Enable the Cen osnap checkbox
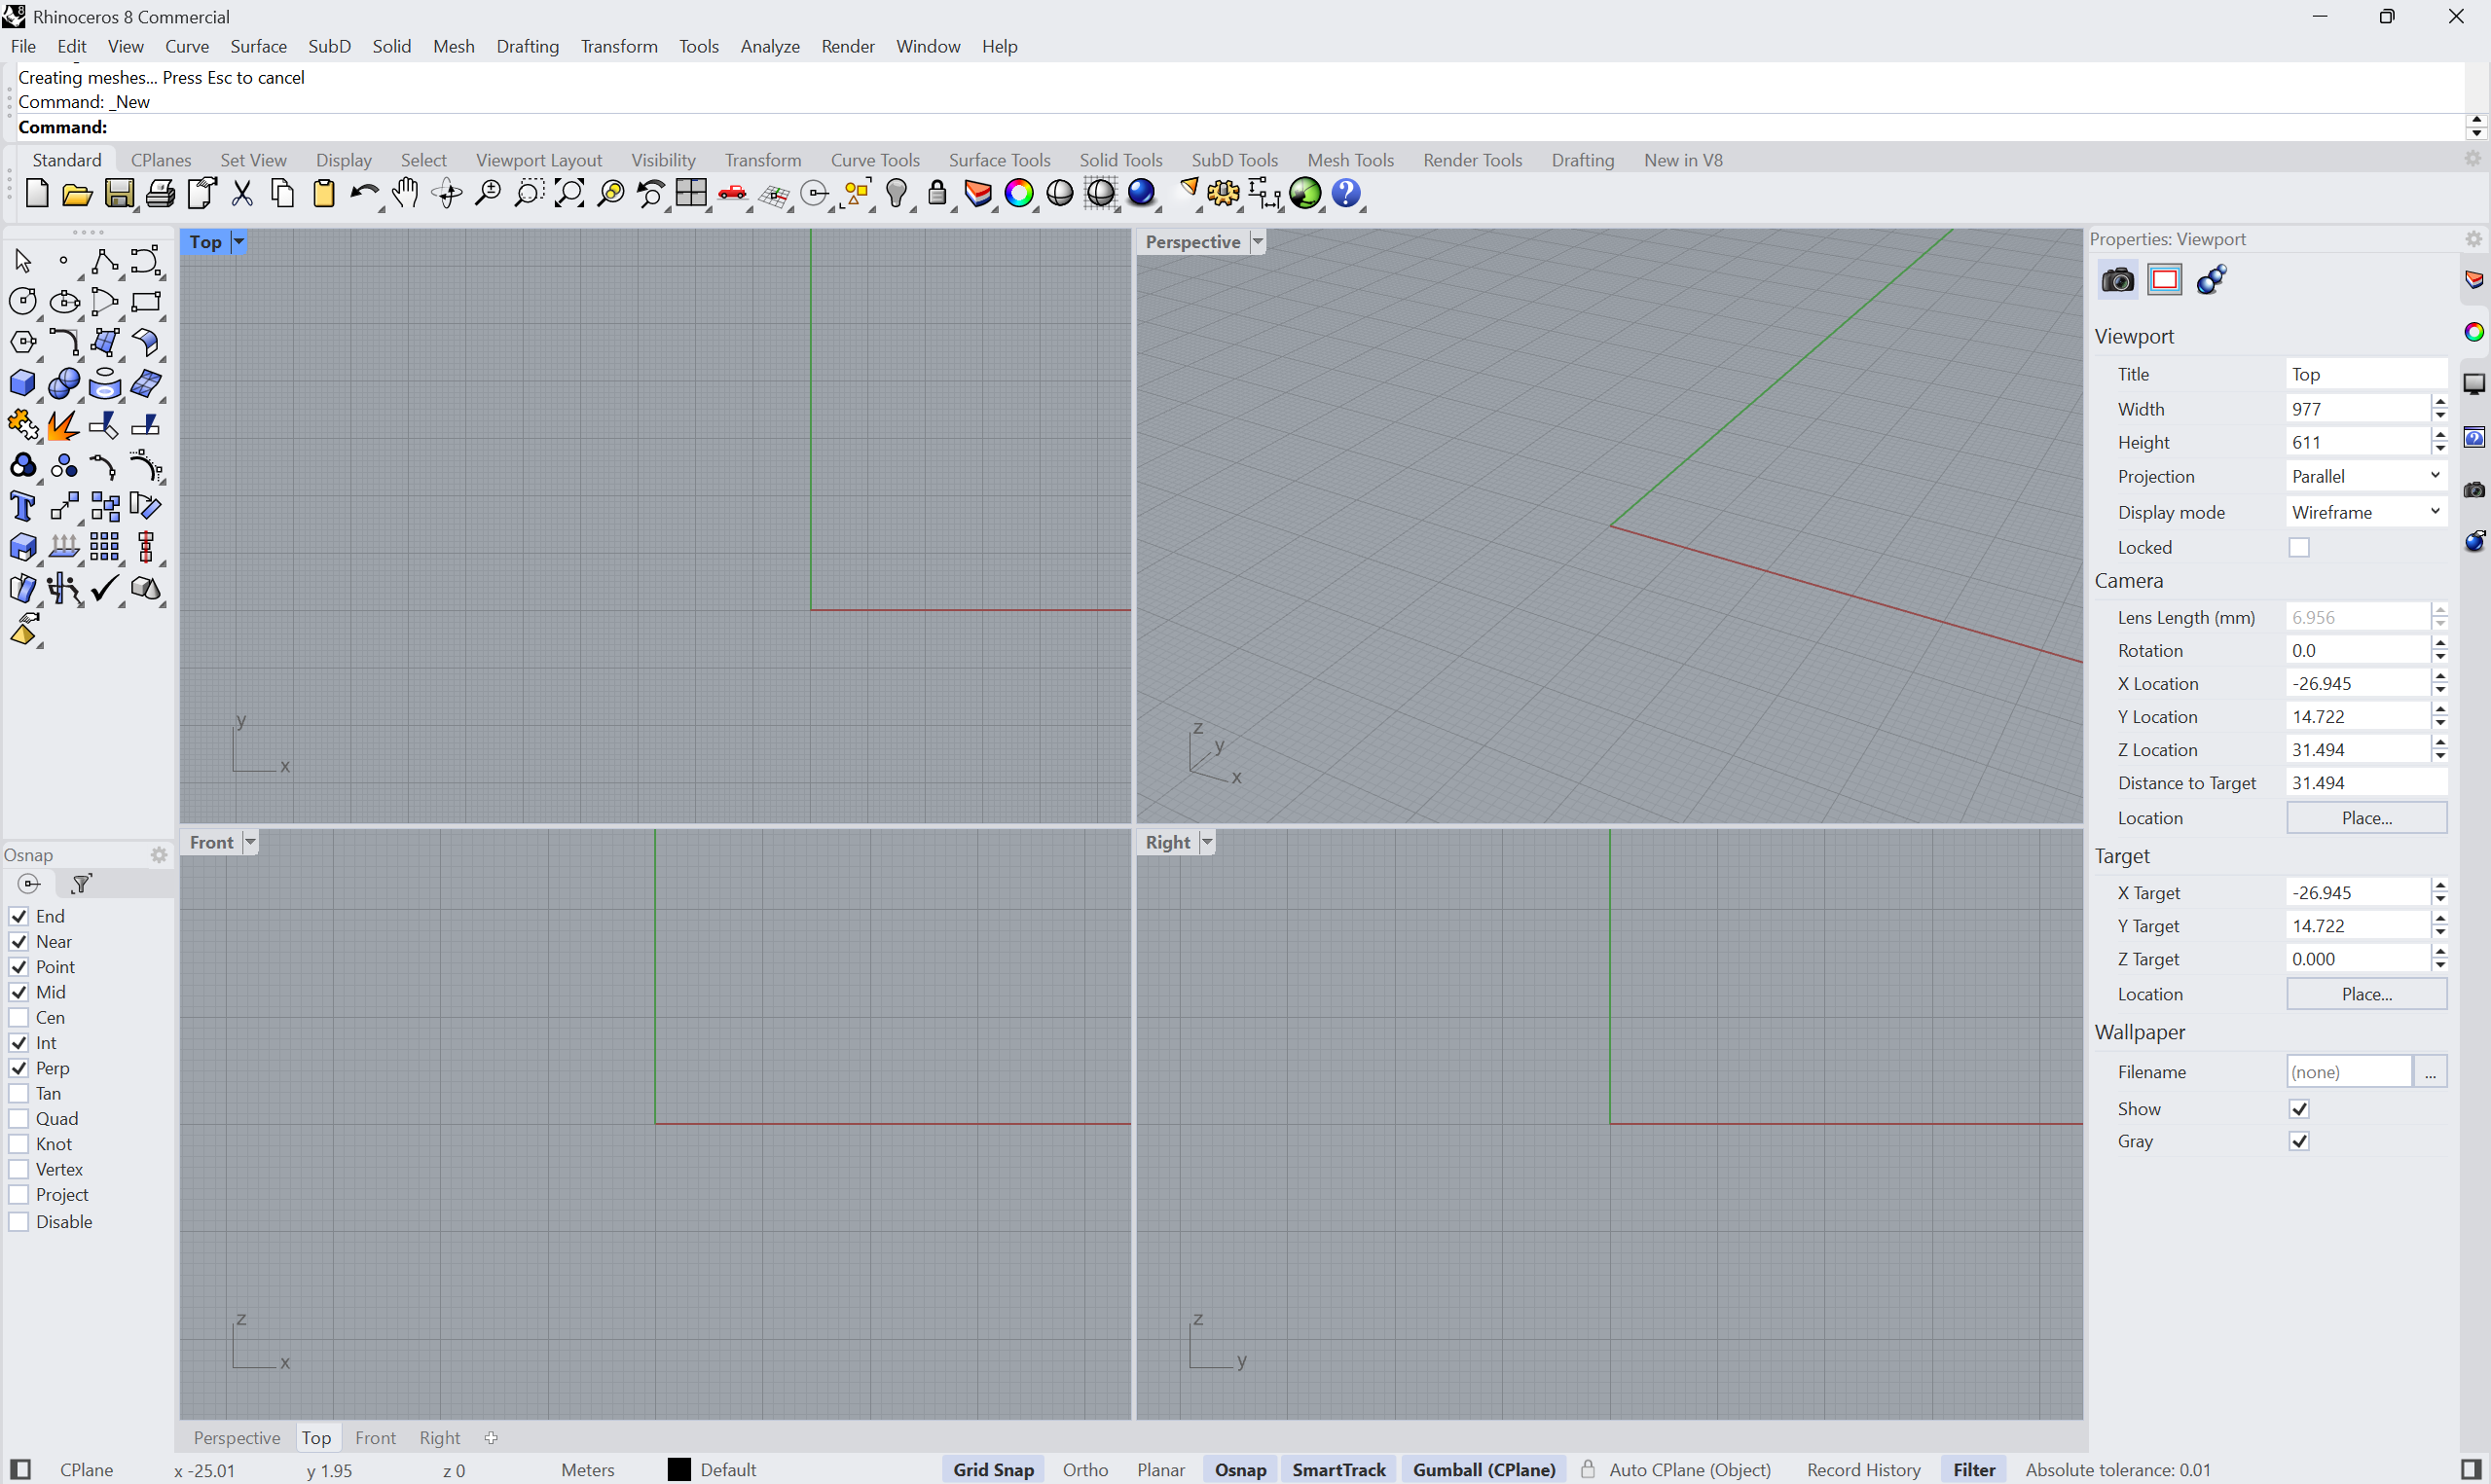This screenshot has width=2491, height=1484. pos(19,1017)
